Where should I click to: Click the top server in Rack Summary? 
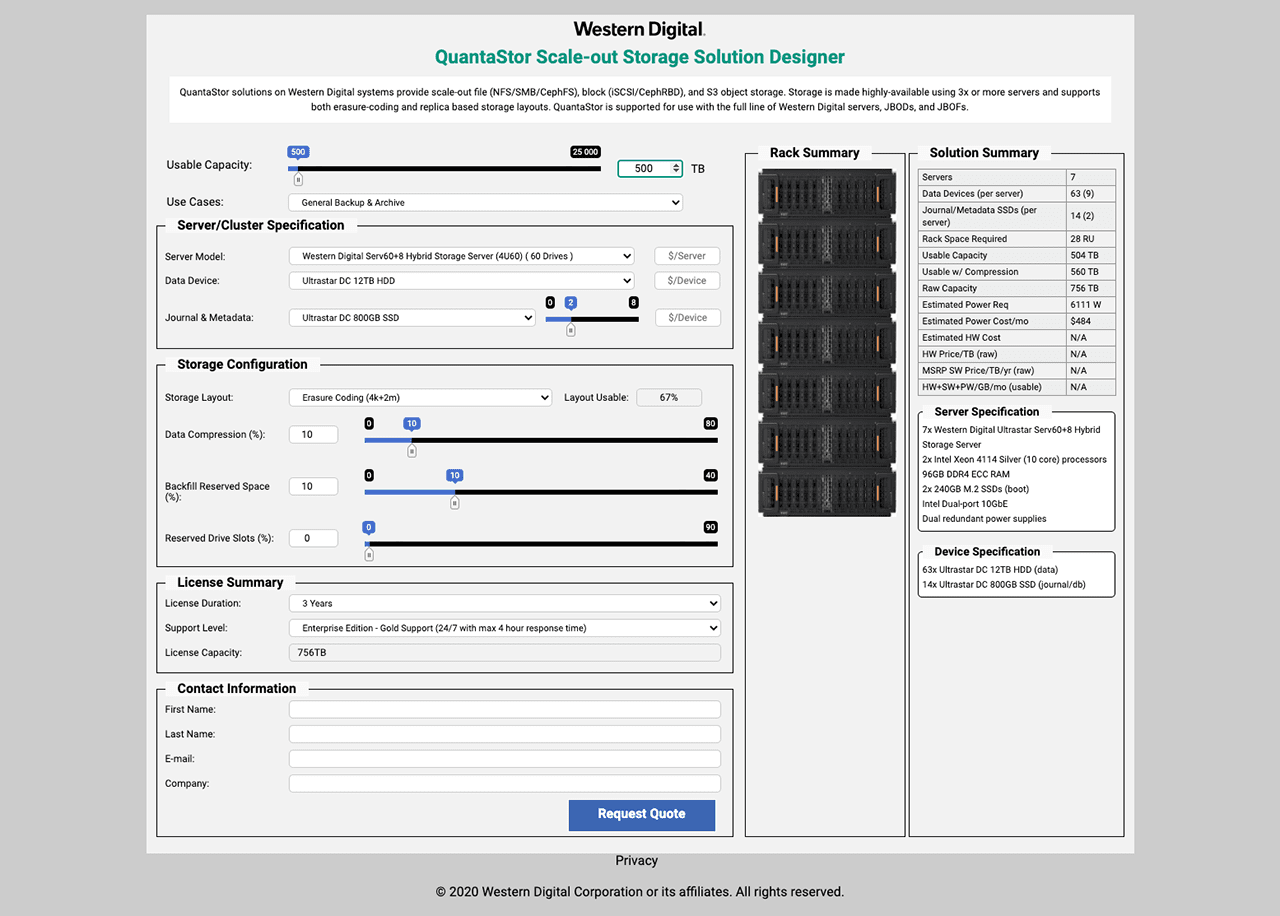click(828, 193)
